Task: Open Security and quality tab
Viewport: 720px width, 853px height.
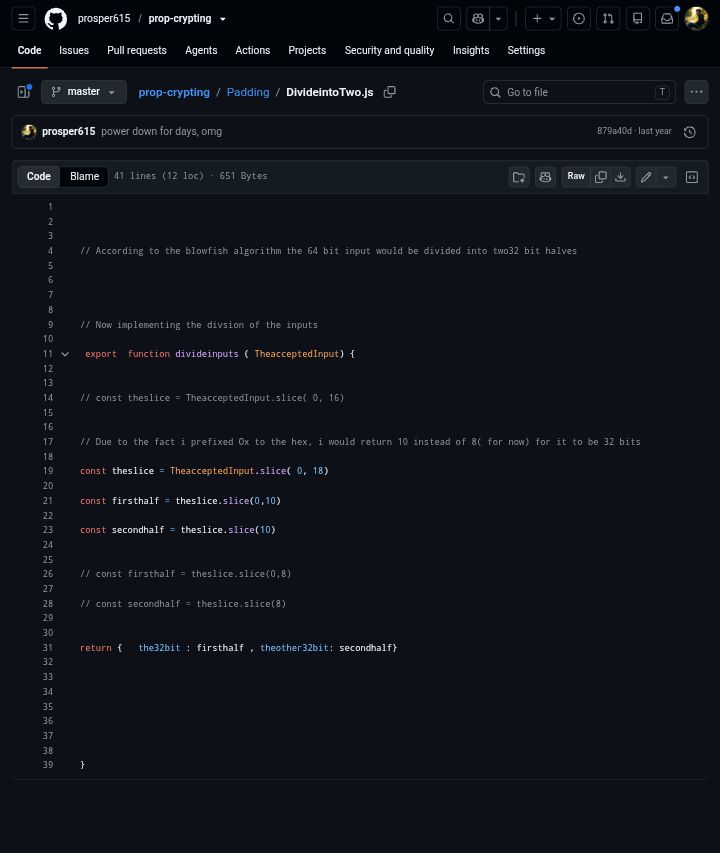Action: 389,50
